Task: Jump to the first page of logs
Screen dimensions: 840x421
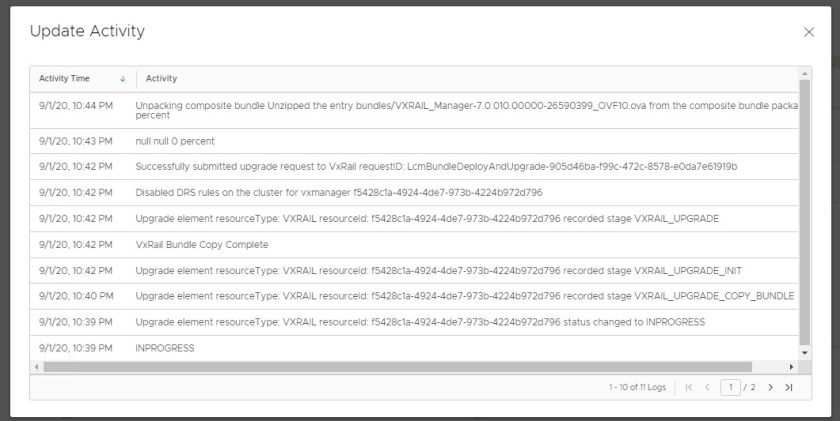Action: [x=688, y=387]
